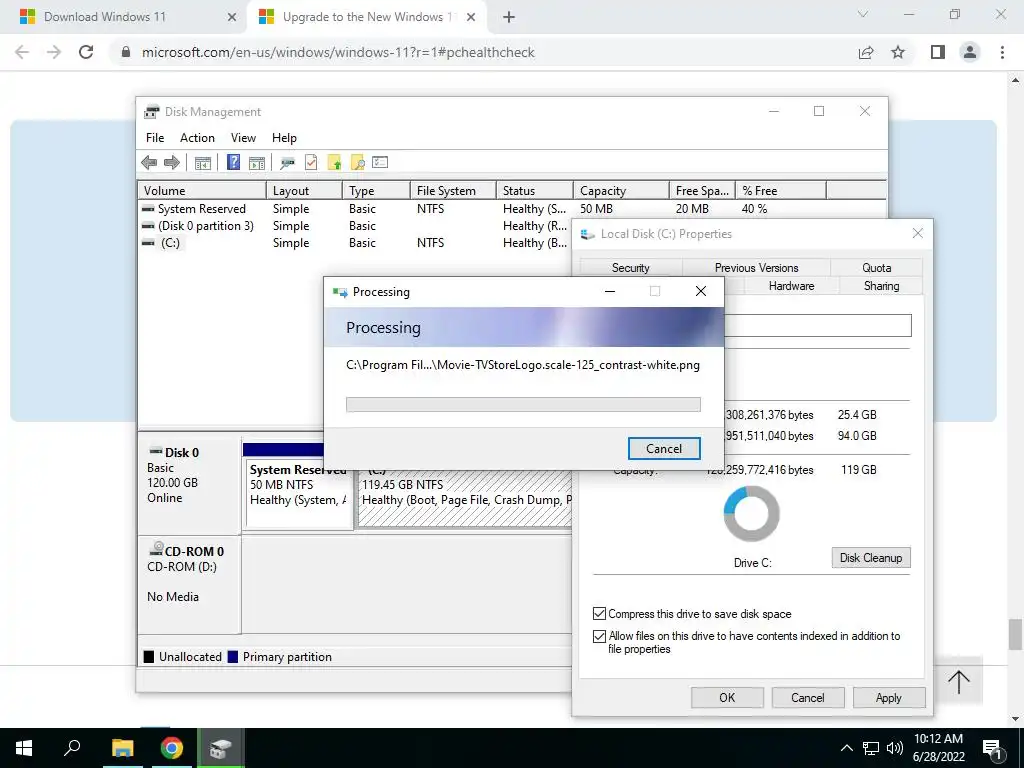Click the File System column header
The width and height of the screenshot is (1024, 768).
[453, 191]
